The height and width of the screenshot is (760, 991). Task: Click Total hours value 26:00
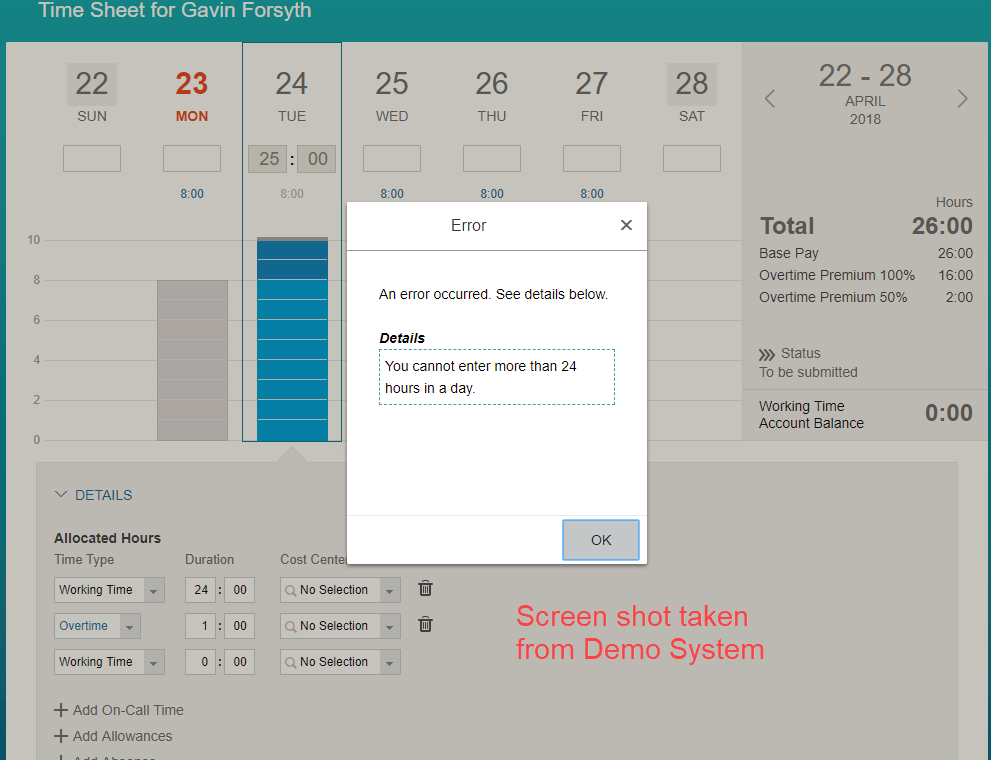(942, 226)
